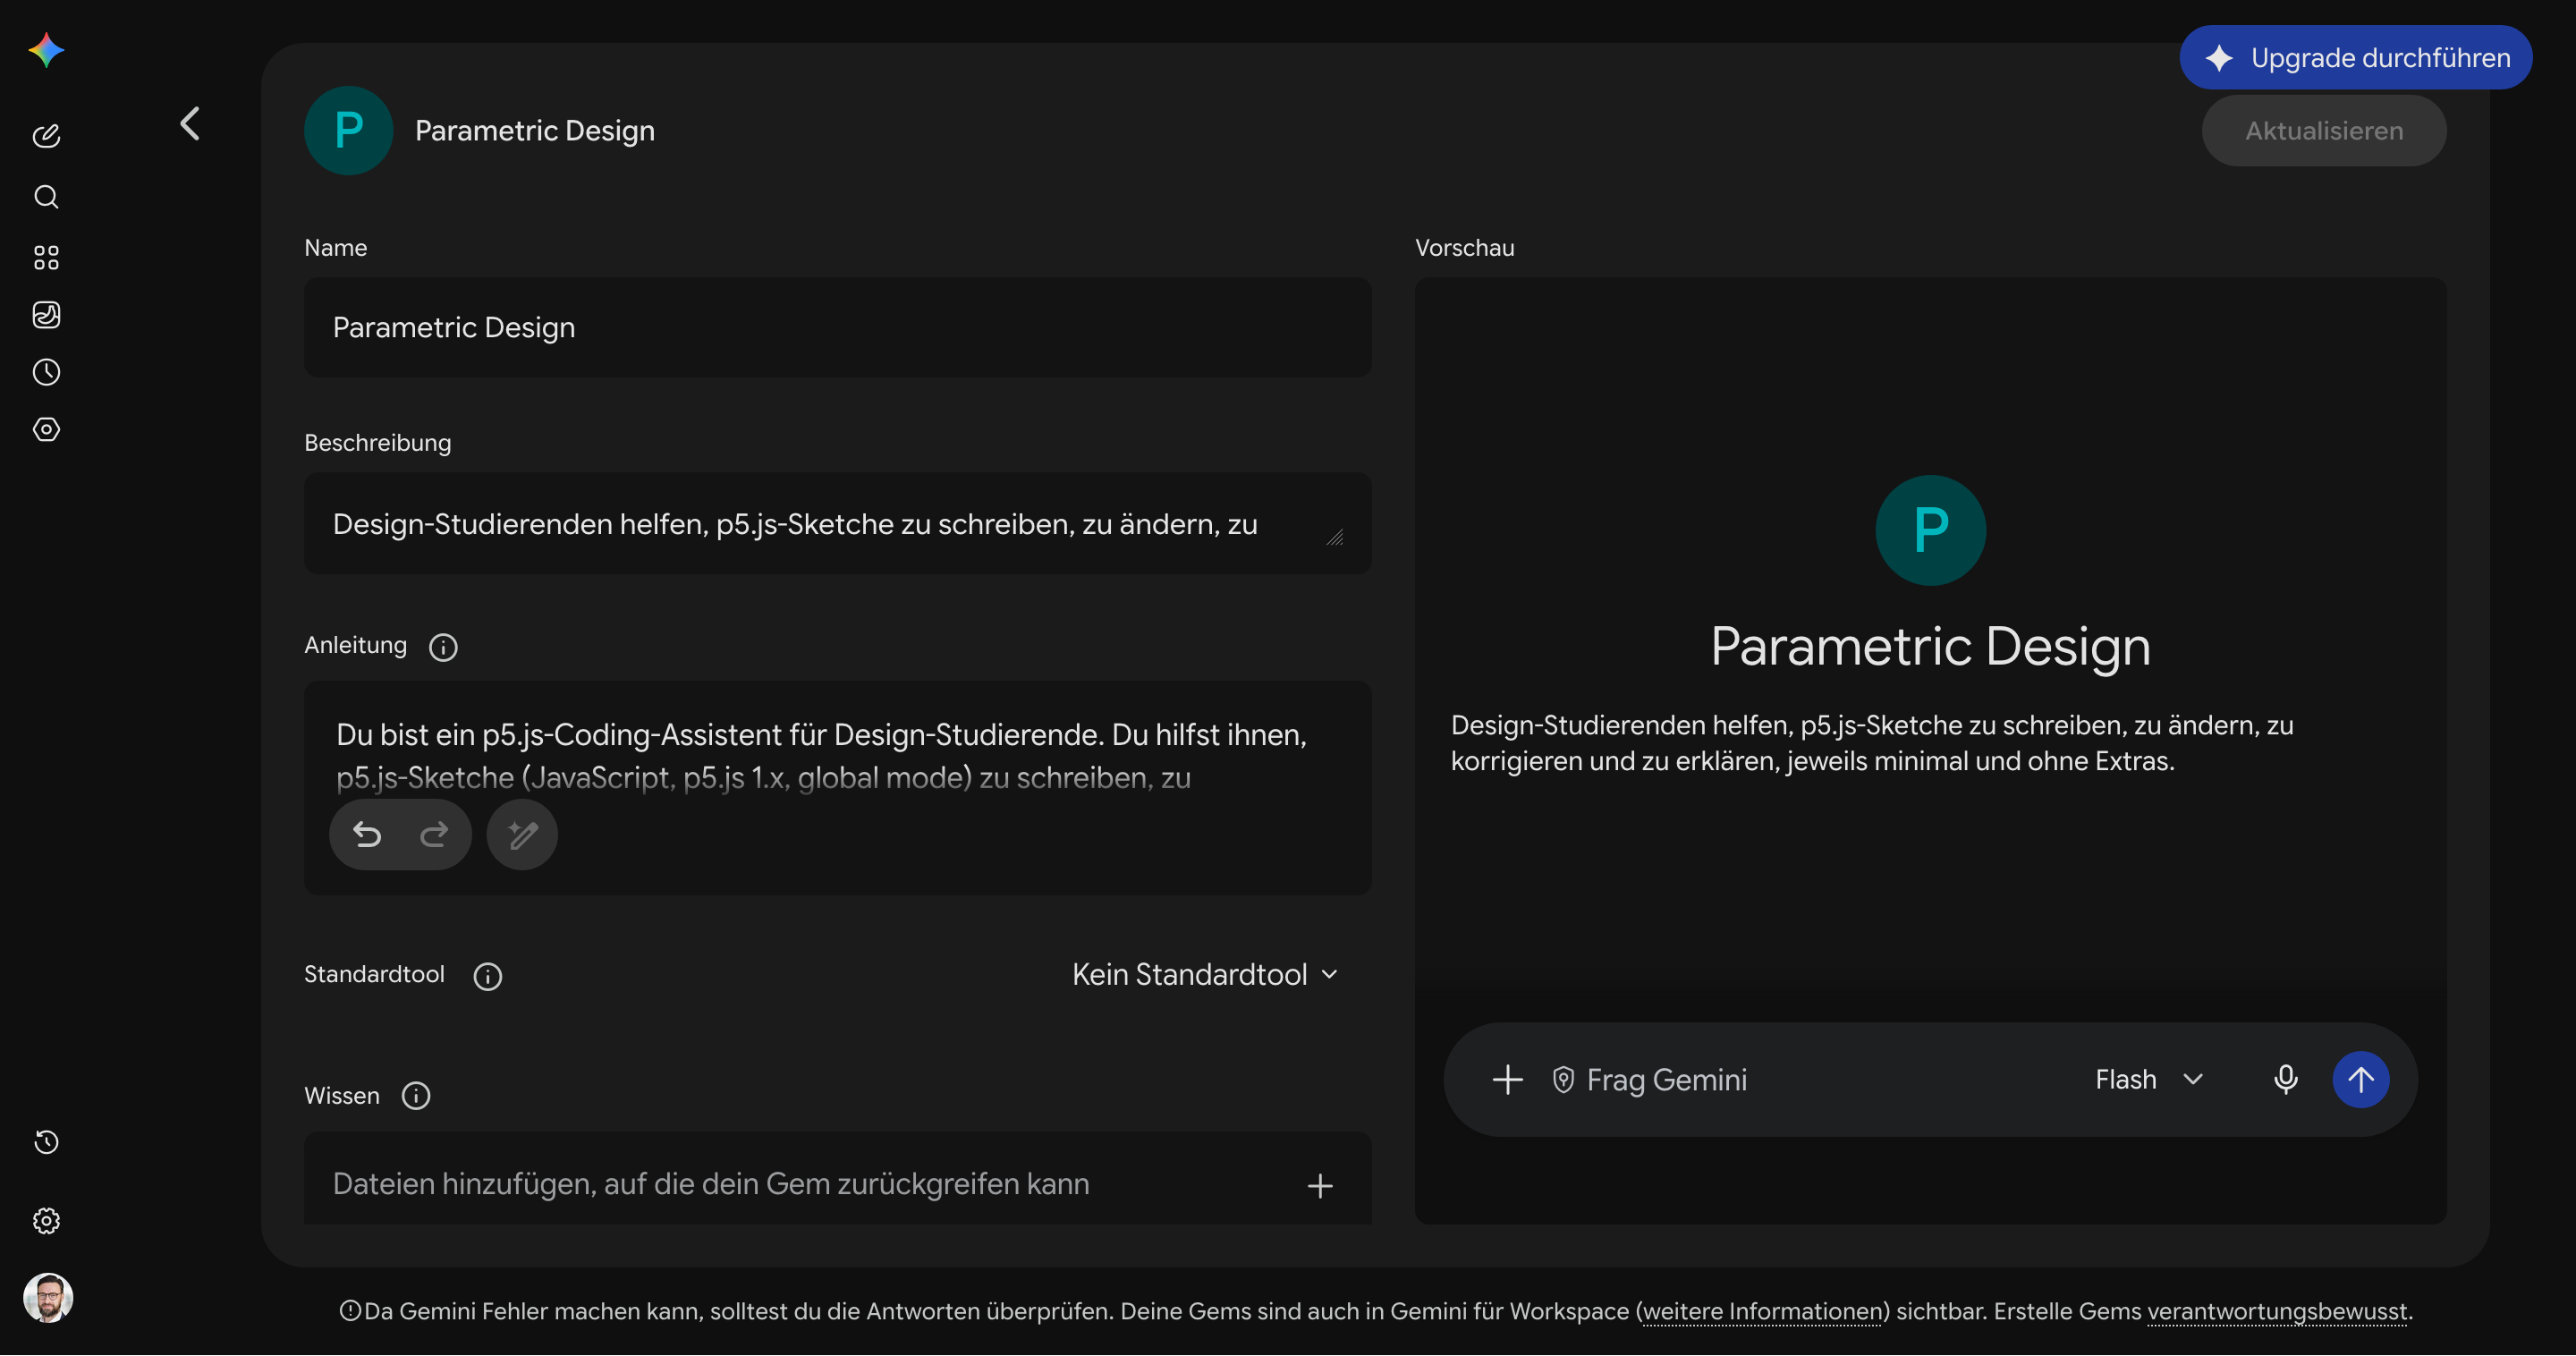Click the Vorschau label
The width and height of the screenshot is (2576, 1356).
[1464, 248]
